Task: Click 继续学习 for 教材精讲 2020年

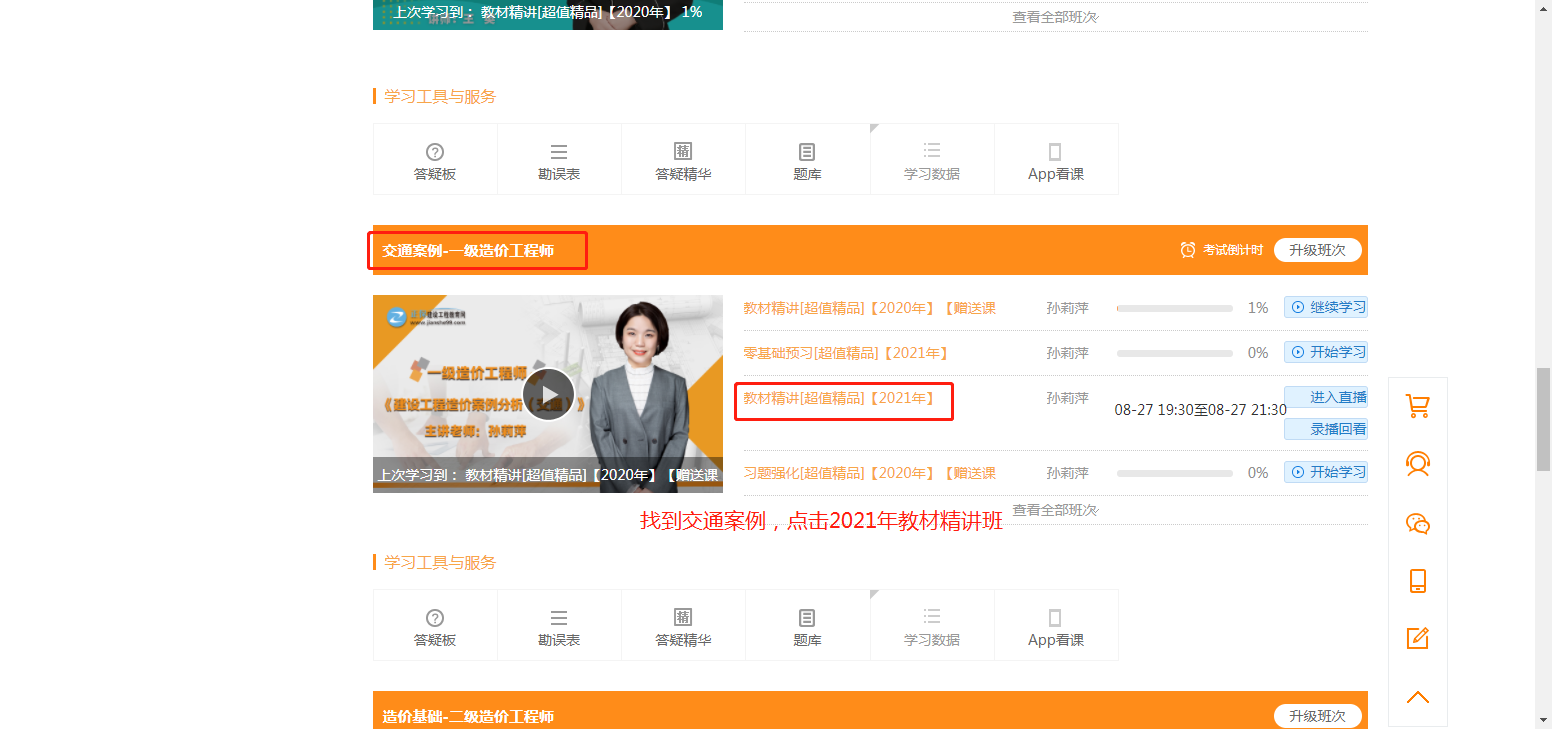Action: click(1326, 307)
